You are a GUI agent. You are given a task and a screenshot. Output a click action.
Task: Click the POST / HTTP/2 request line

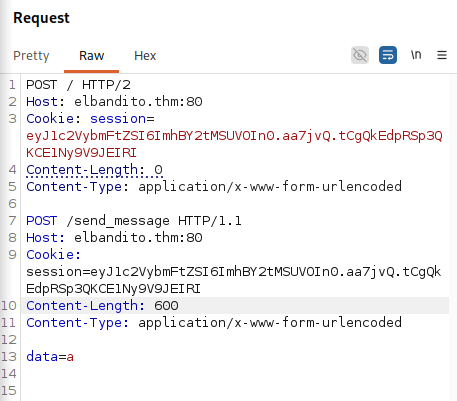[78, 85]
